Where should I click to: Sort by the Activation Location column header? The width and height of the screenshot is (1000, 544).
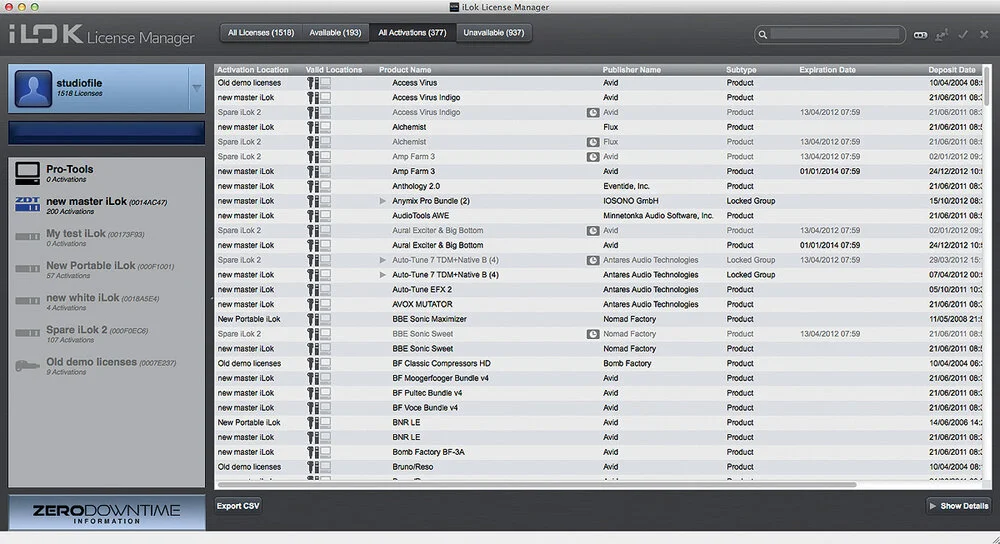(x=253, y=70)
